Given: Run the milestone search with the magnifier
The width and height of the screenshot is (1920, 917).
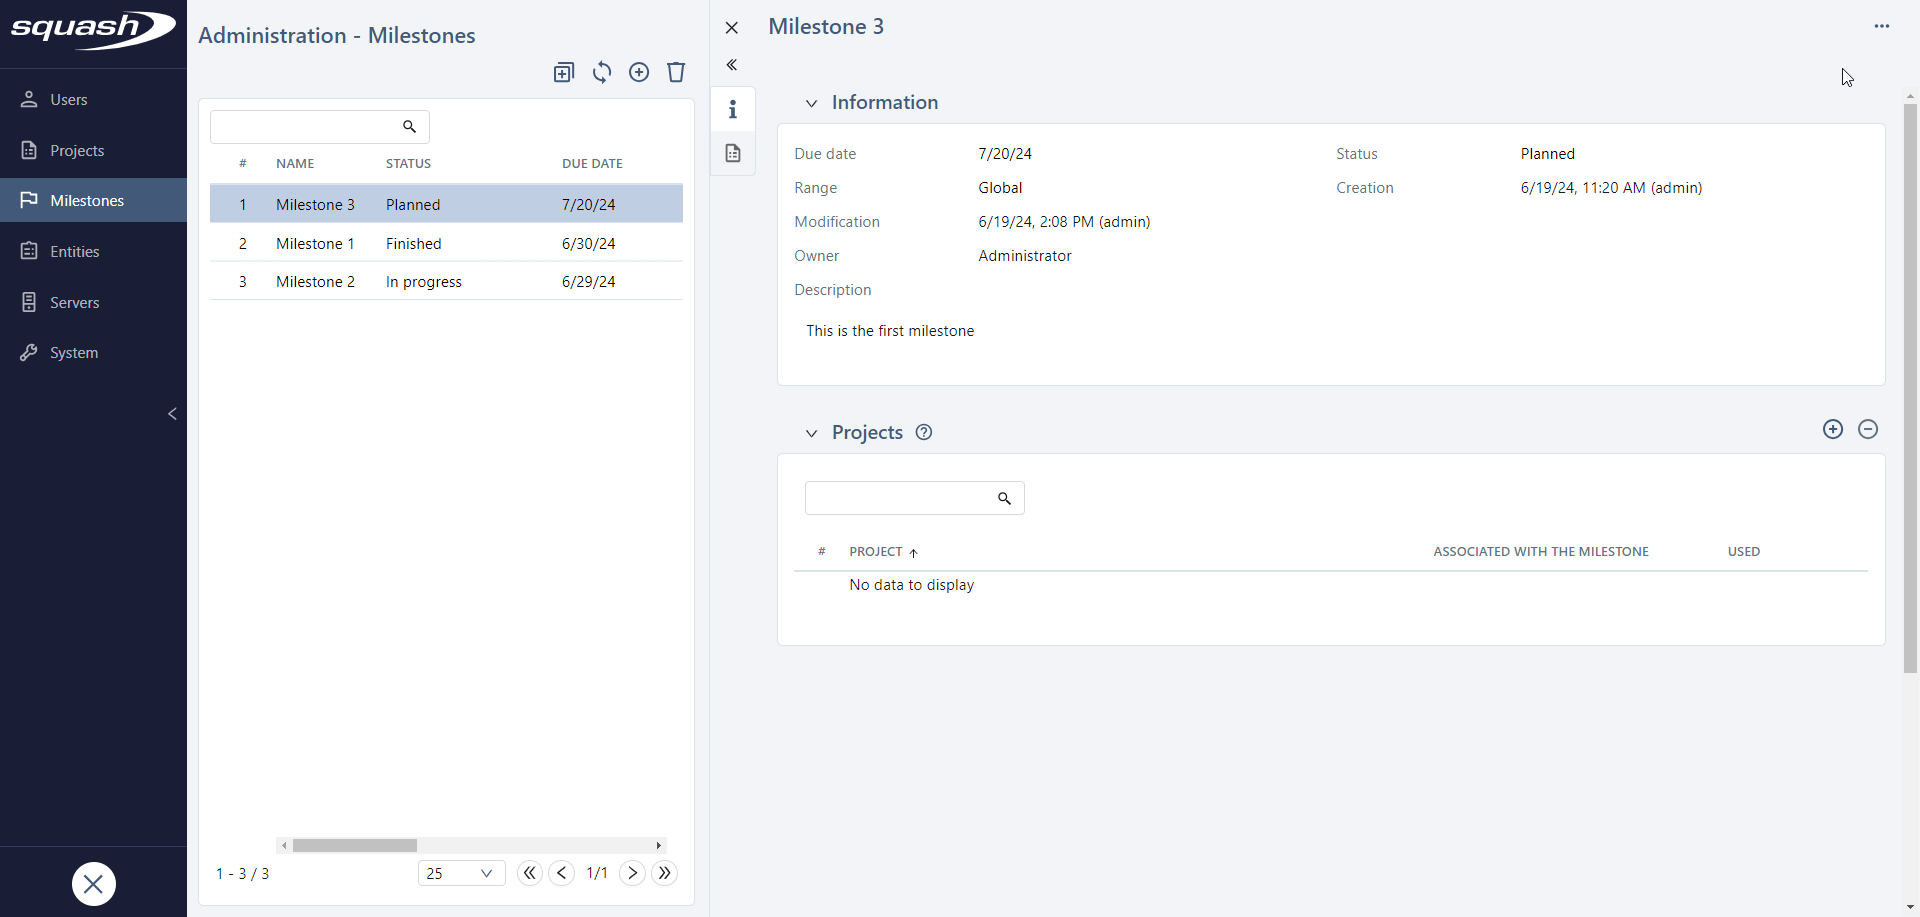Looking at the screenshot, I should 409,127.
